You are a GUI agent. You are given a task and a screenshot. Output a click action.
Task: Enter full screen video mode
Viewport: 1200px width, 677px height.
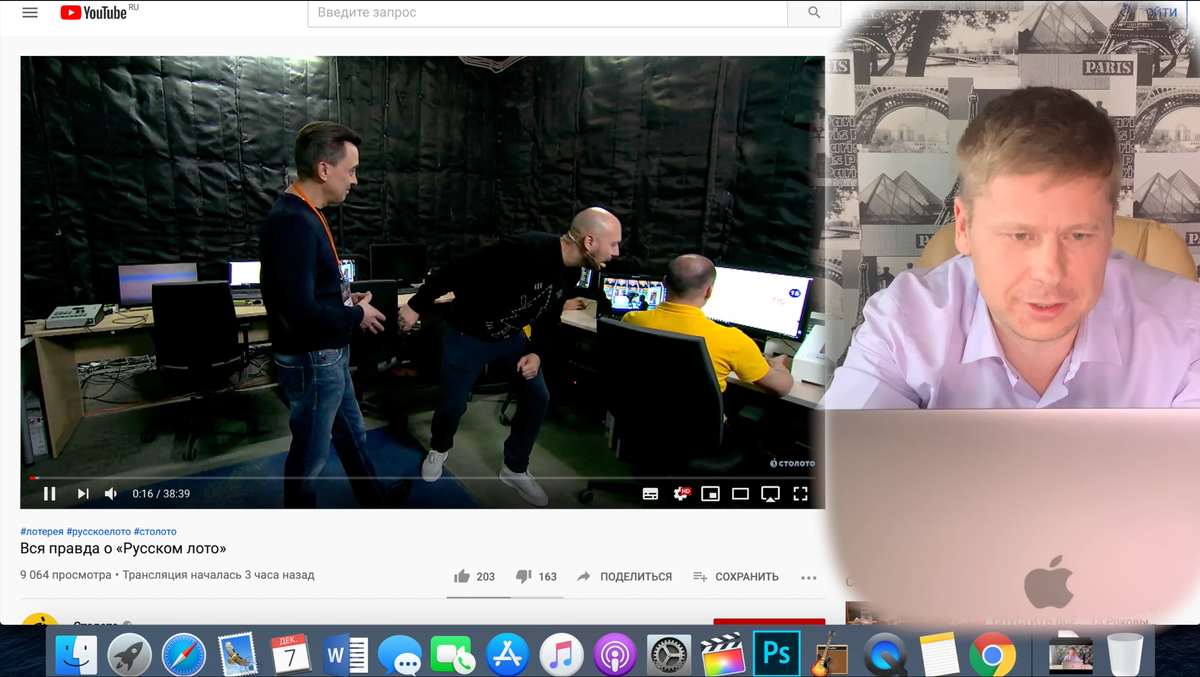[800, 493]
